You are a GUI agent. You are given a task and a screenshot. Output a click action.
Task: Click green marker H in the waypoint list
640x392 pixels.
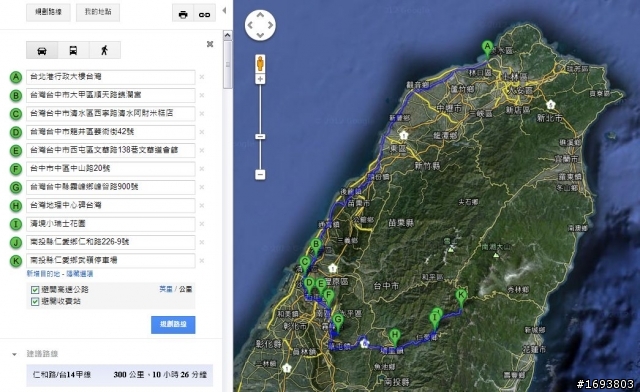pyautogui.click(x=16, y=205)
